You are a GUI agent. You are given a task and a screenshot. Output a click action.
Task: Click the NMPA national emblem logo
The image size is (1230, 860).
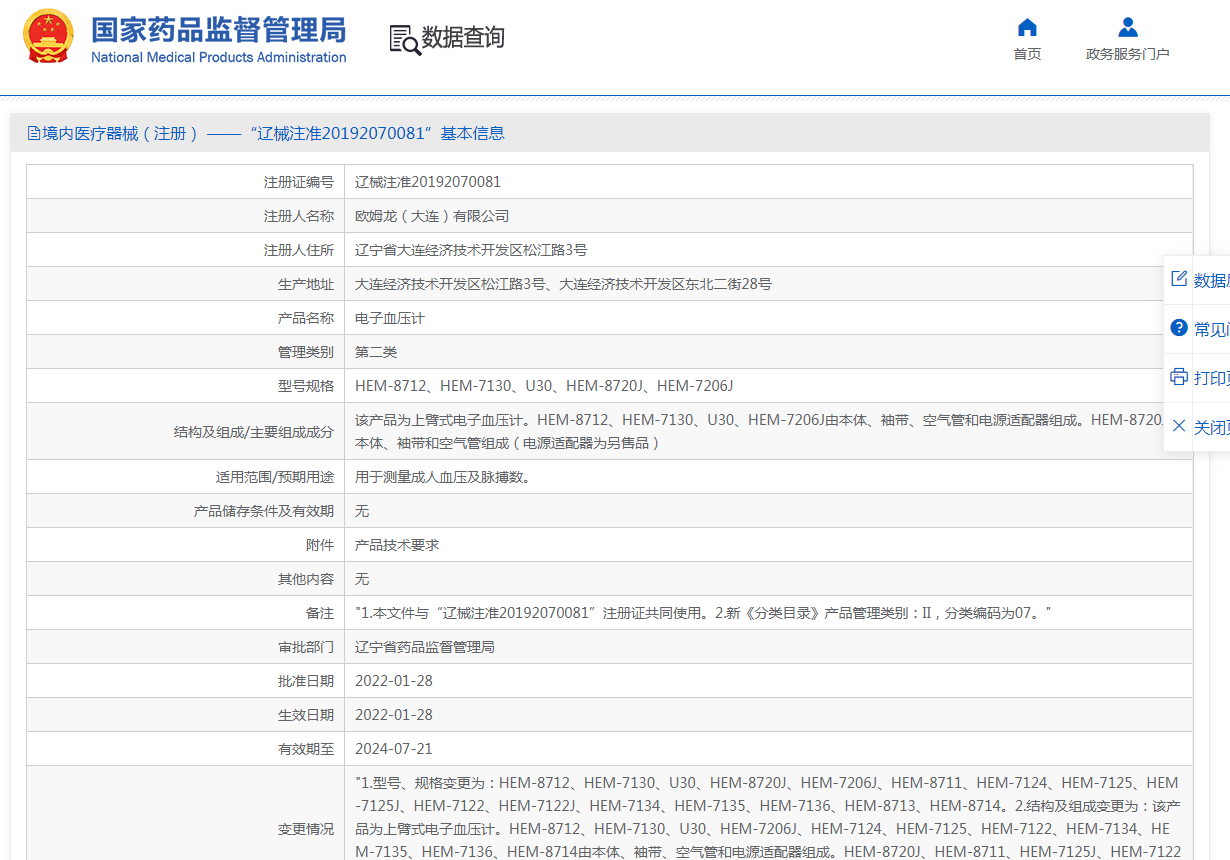tap(48, 37)
